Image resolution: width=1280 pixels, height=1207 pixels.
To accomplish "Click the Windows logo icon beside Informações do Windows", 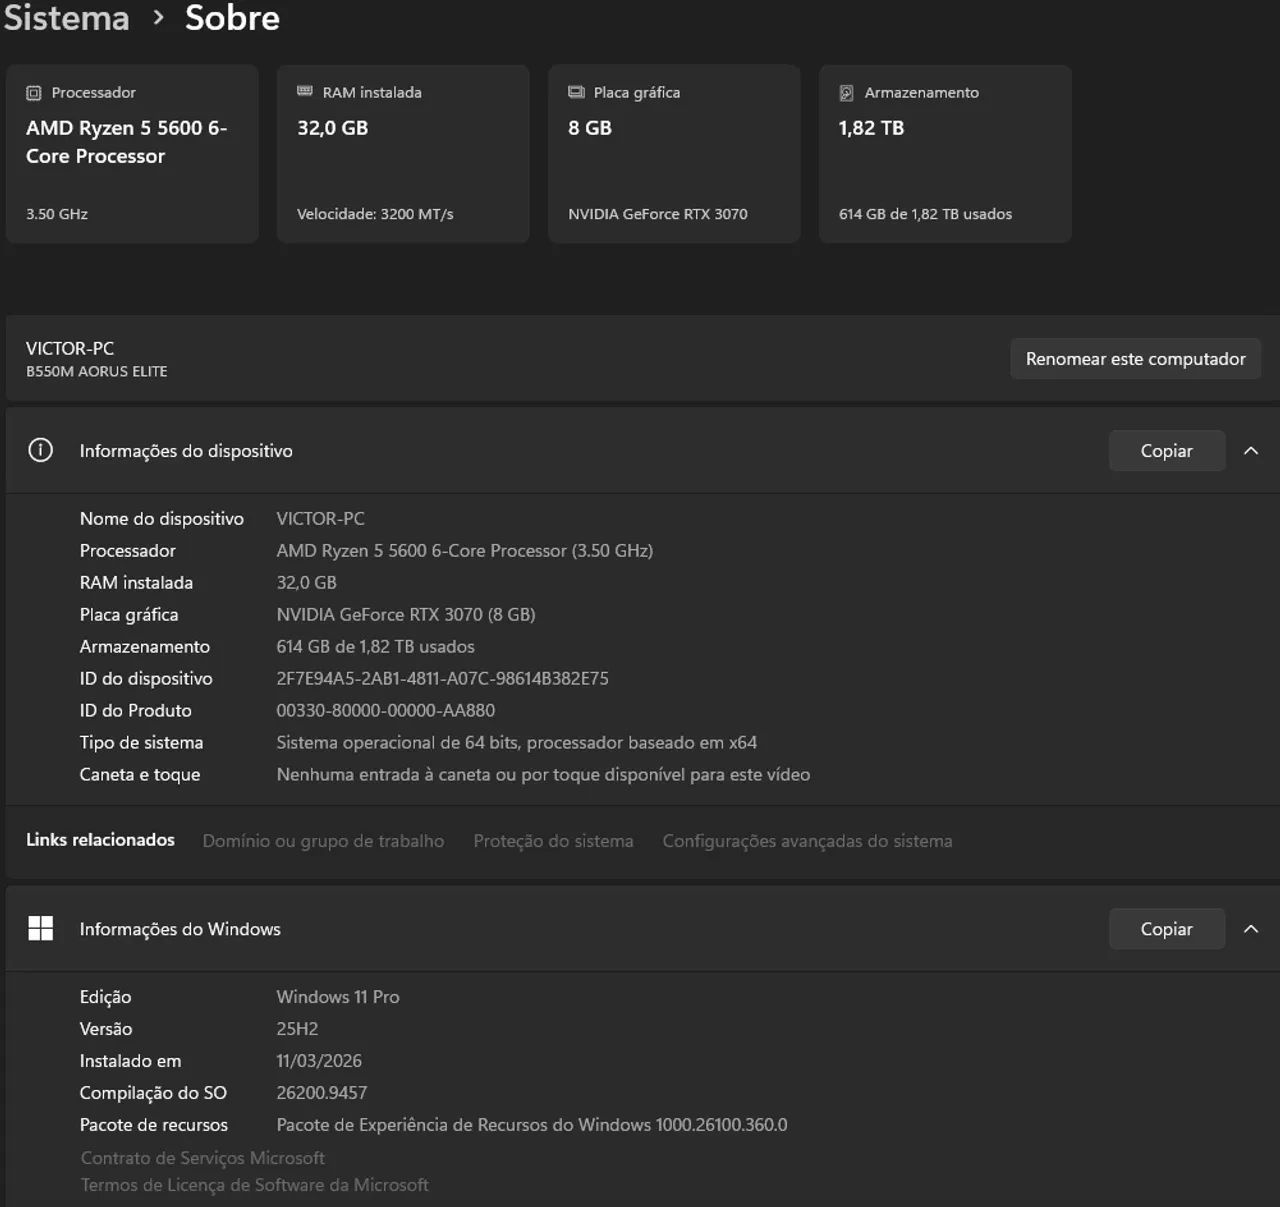I will coord(40,928).
